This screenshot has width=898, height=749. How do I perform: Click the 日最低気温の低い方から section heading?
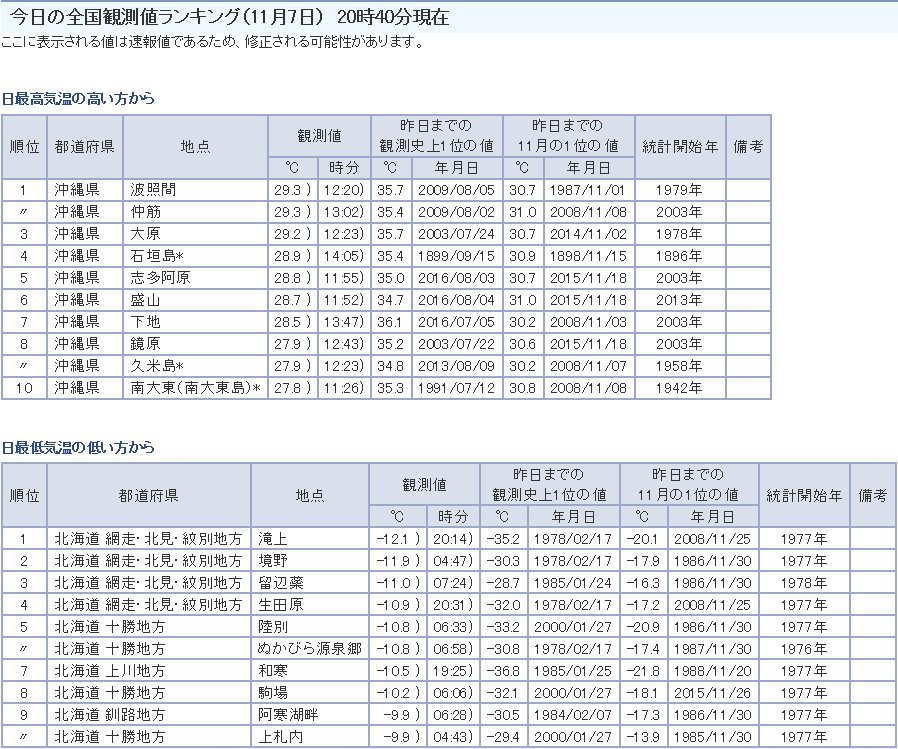(78, 447)
